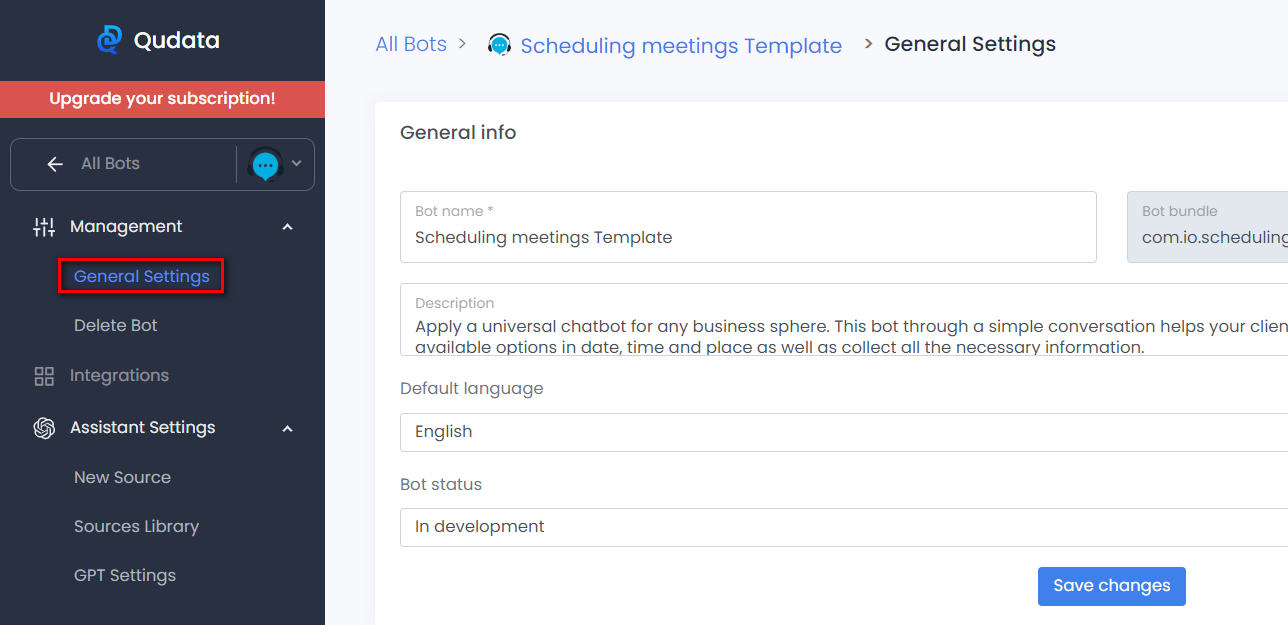
Task: Collapse the Assistant Settings chevron
Action: point(288,428)
